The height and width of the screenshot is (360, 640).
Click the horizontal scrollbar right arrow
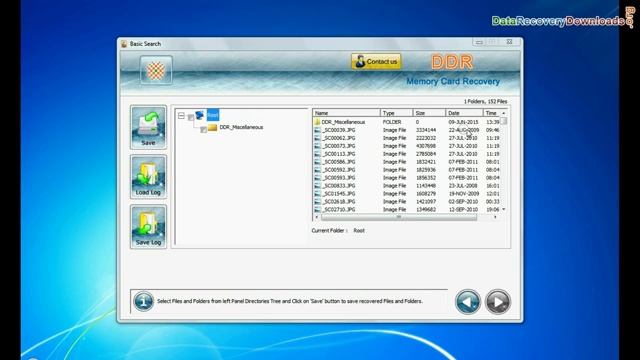pos(496,217)
